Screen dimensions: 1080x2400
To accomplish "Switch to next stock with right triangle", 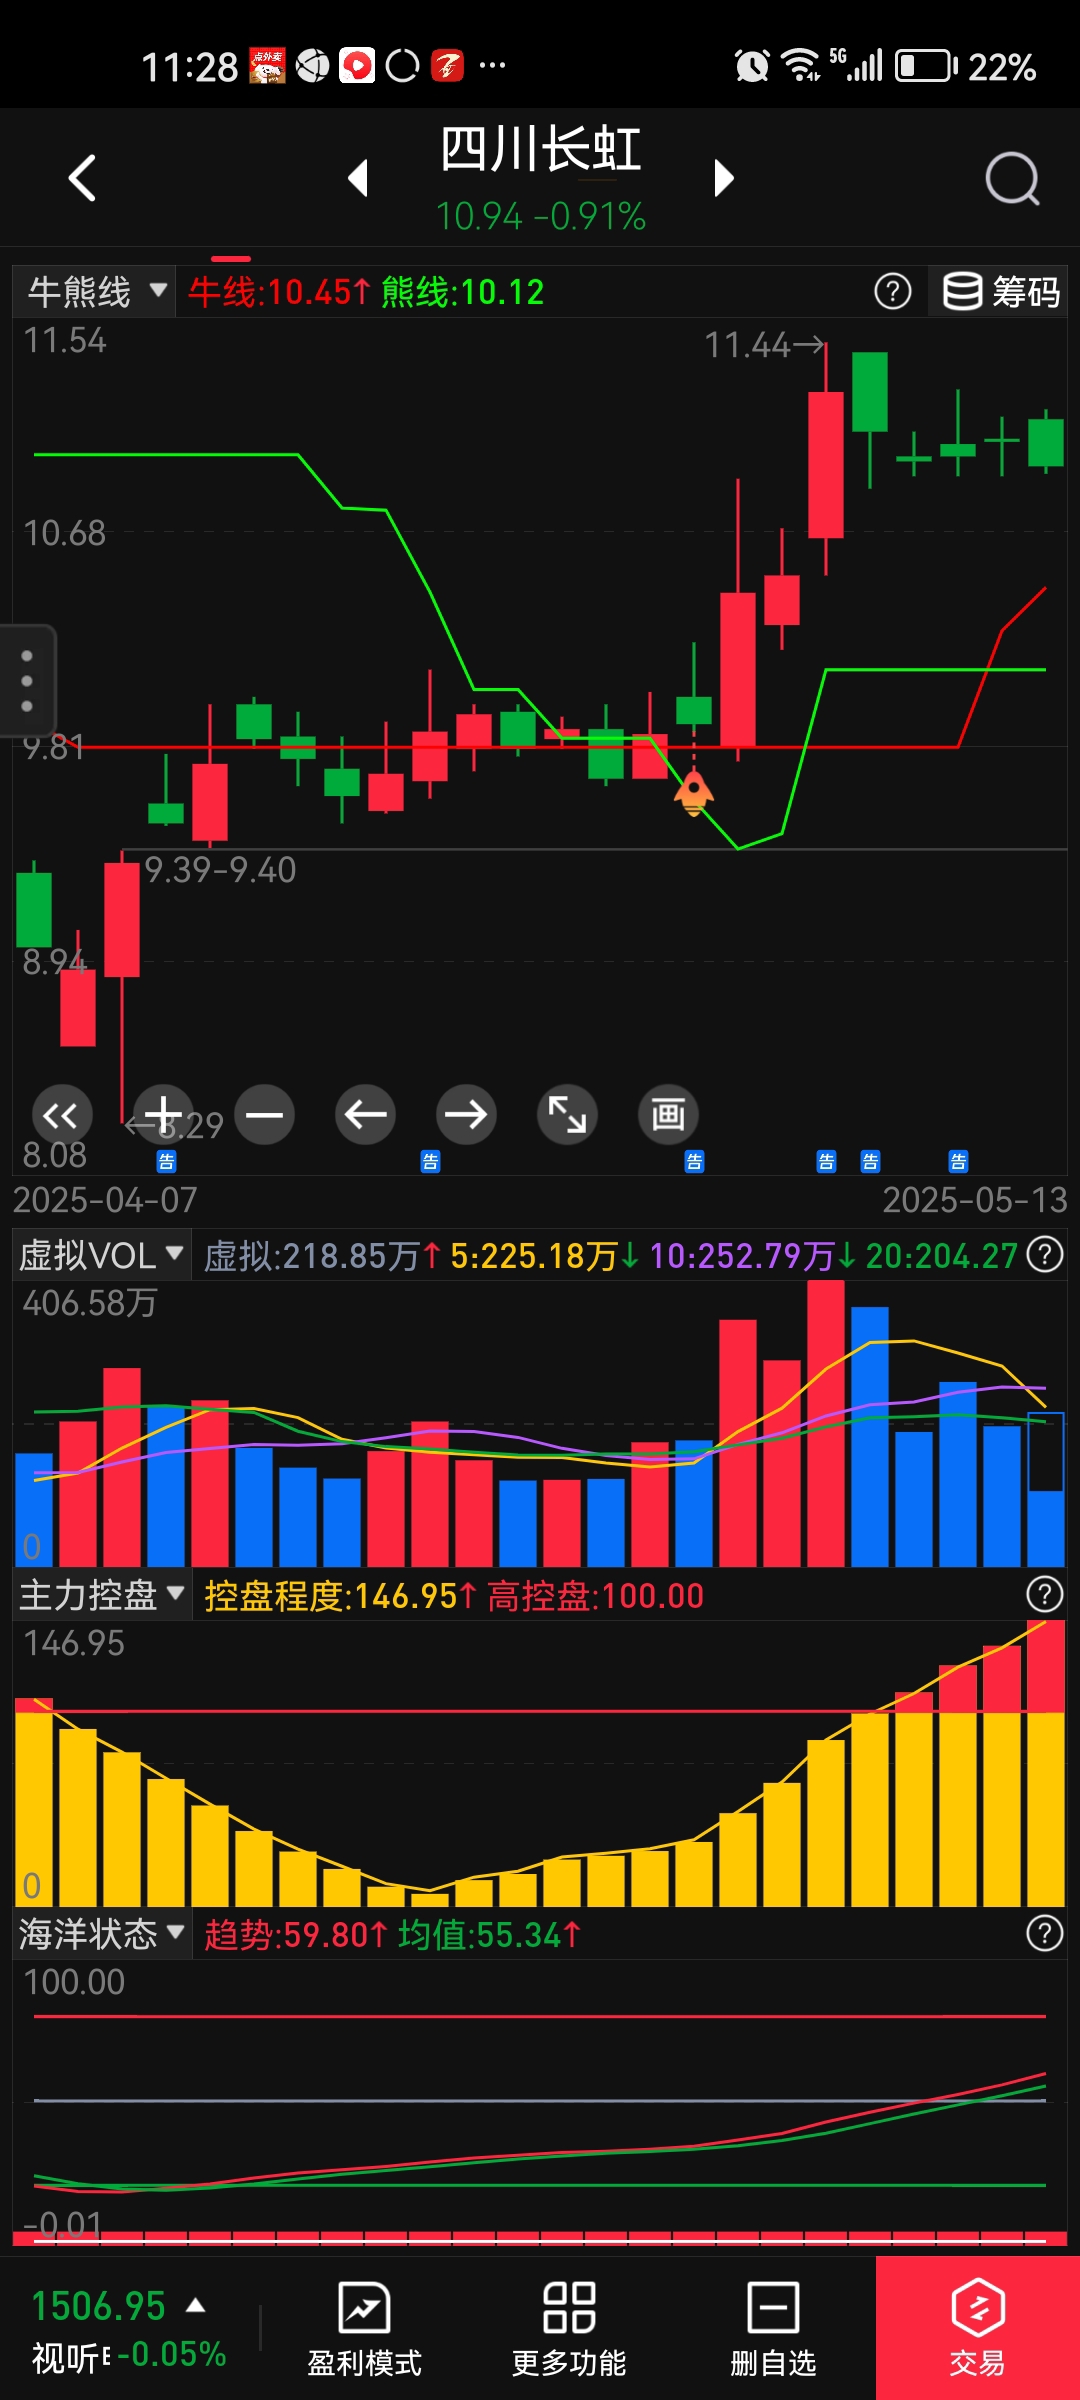I will point(724,179).
